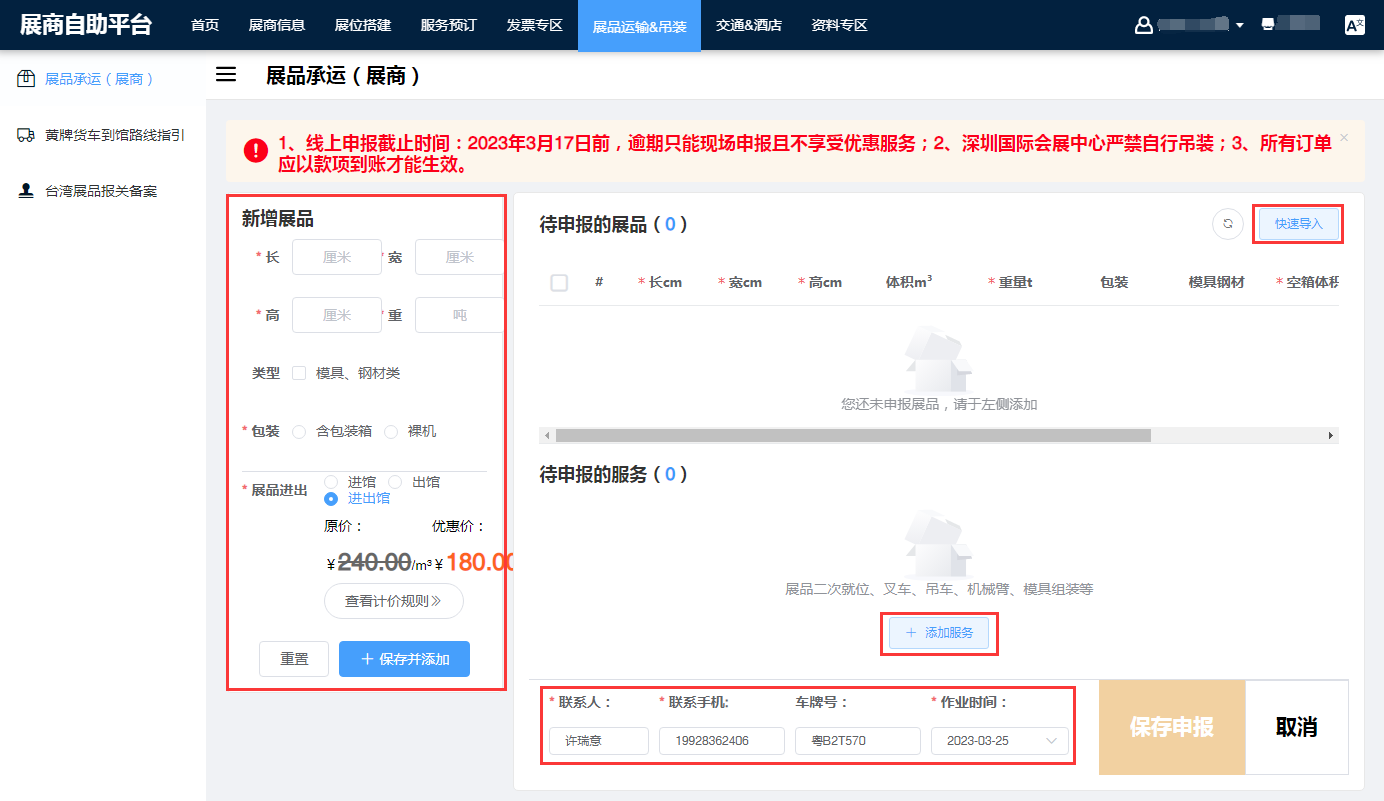Expand the username dropdown arrow in header
Image resolution: width=1384 pixels, height=801 pixels.
(x=1240, y=26)
